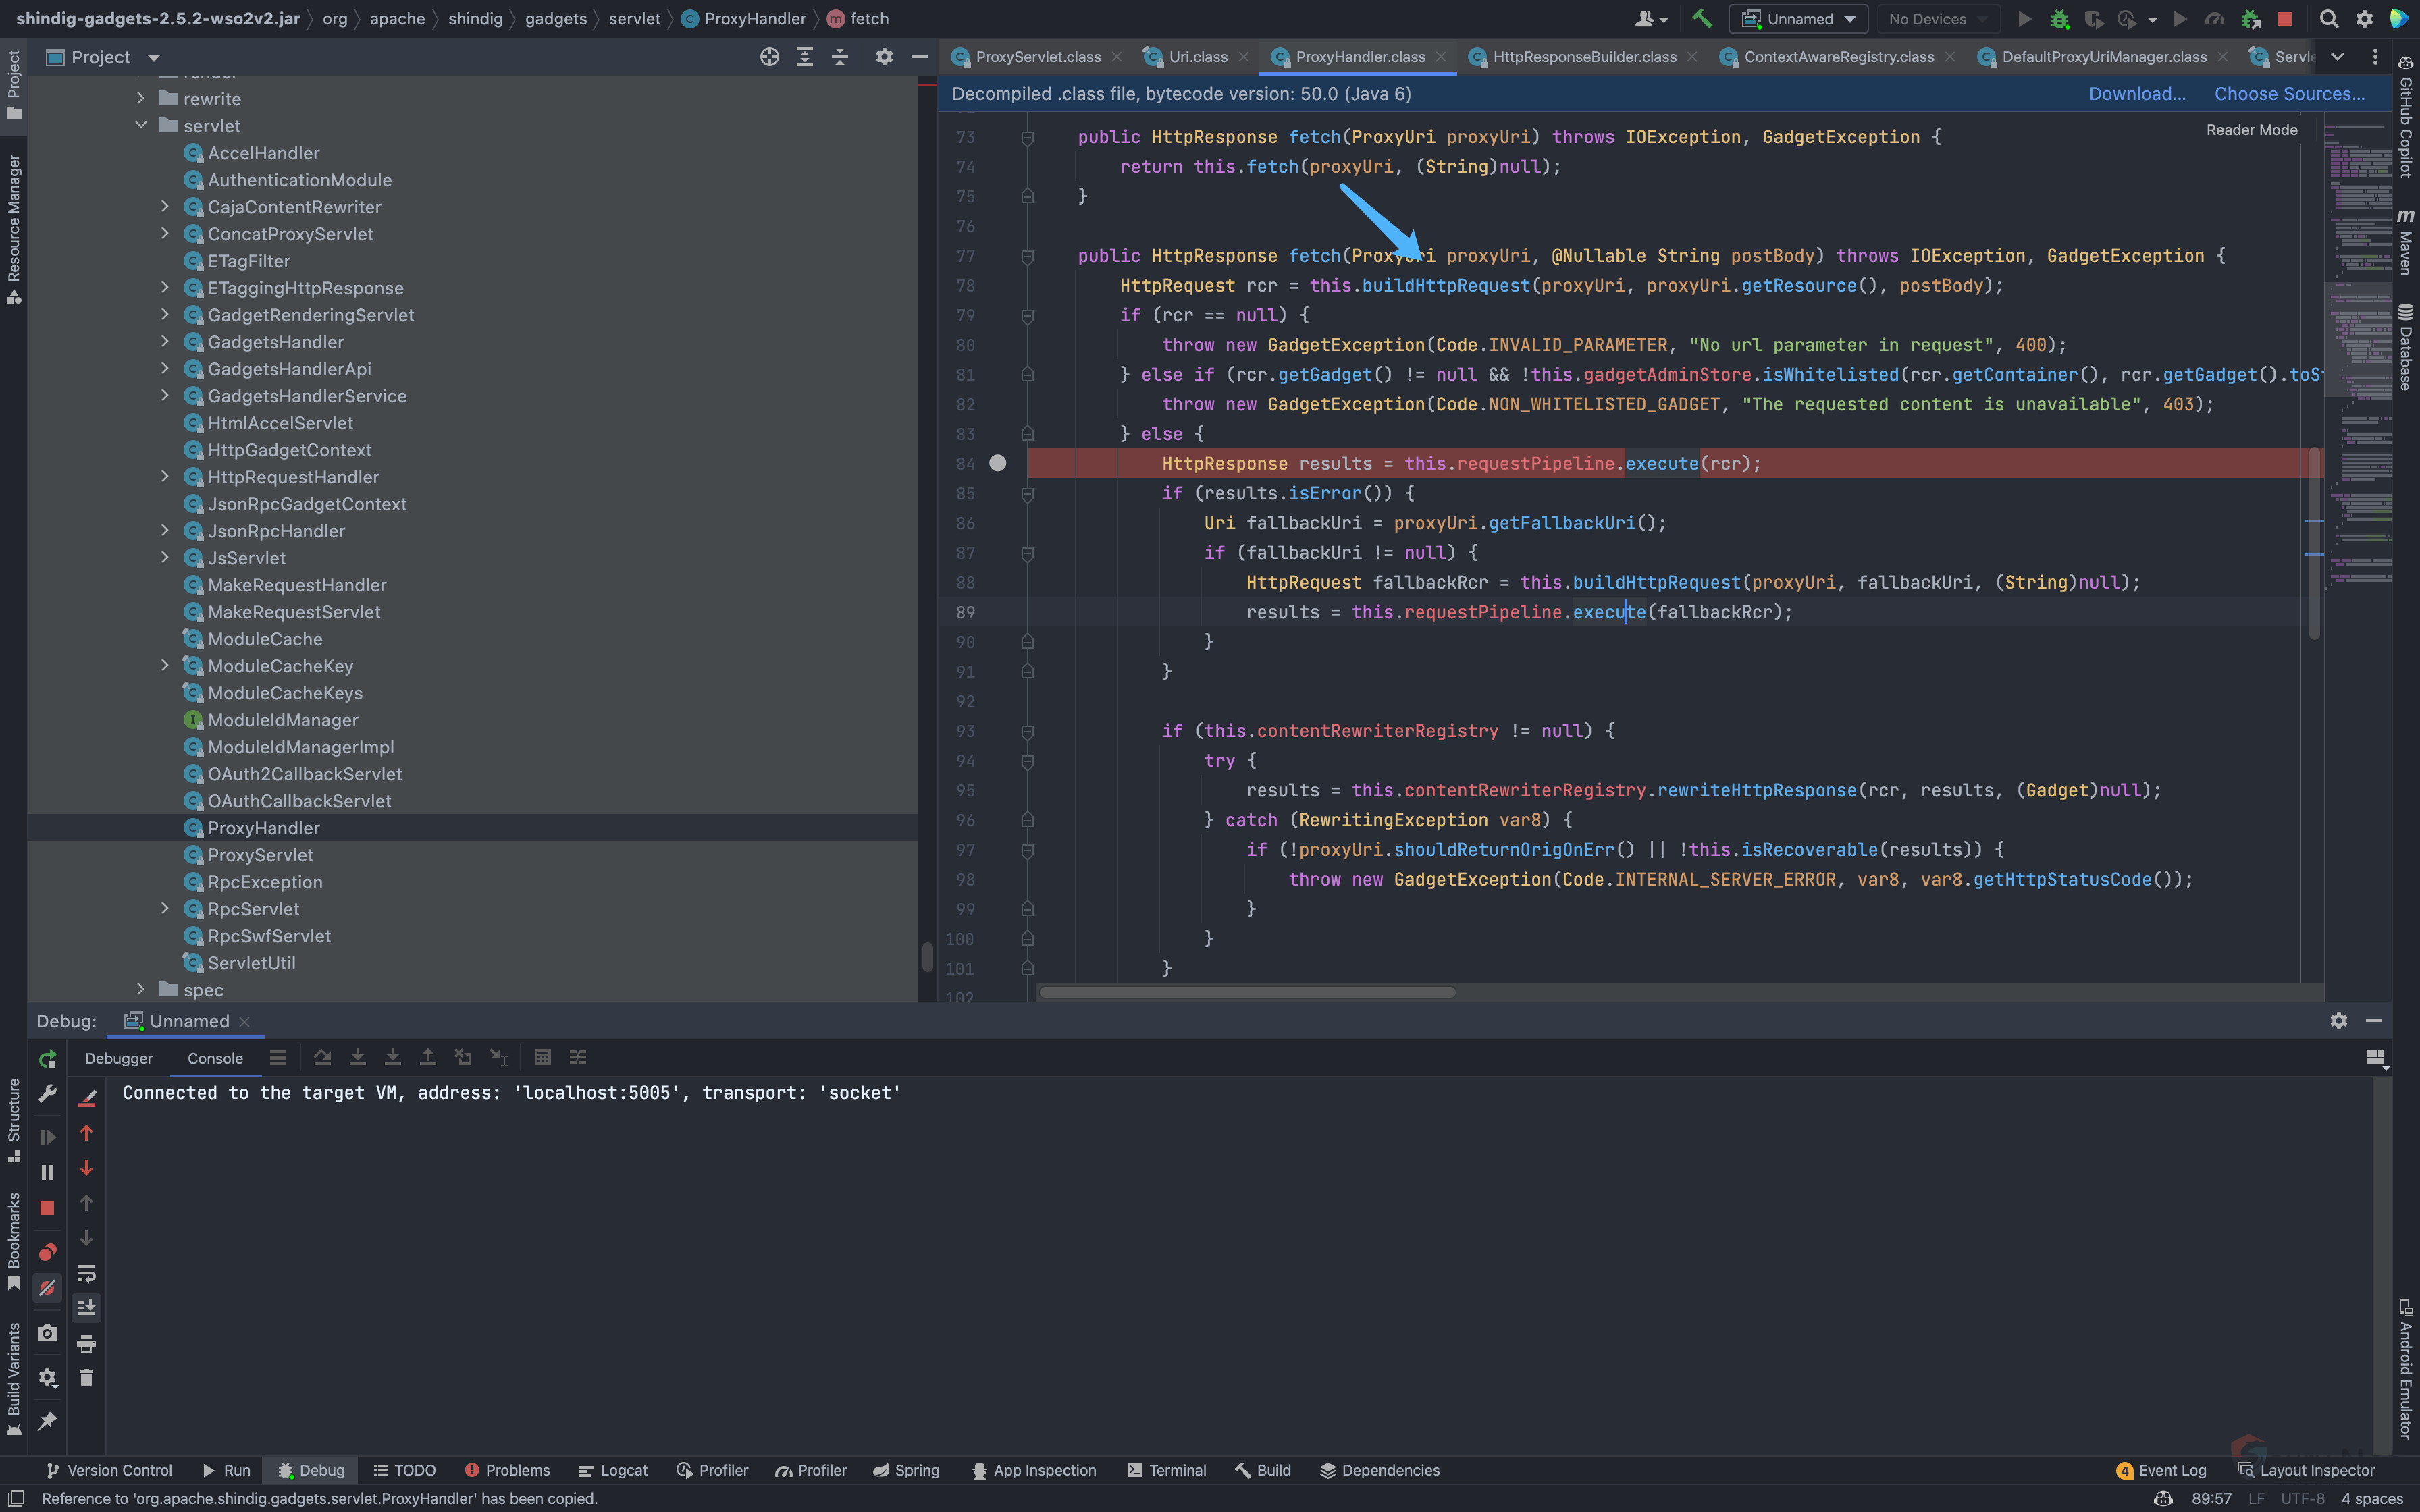Click the print console icon

(86, 1343)
